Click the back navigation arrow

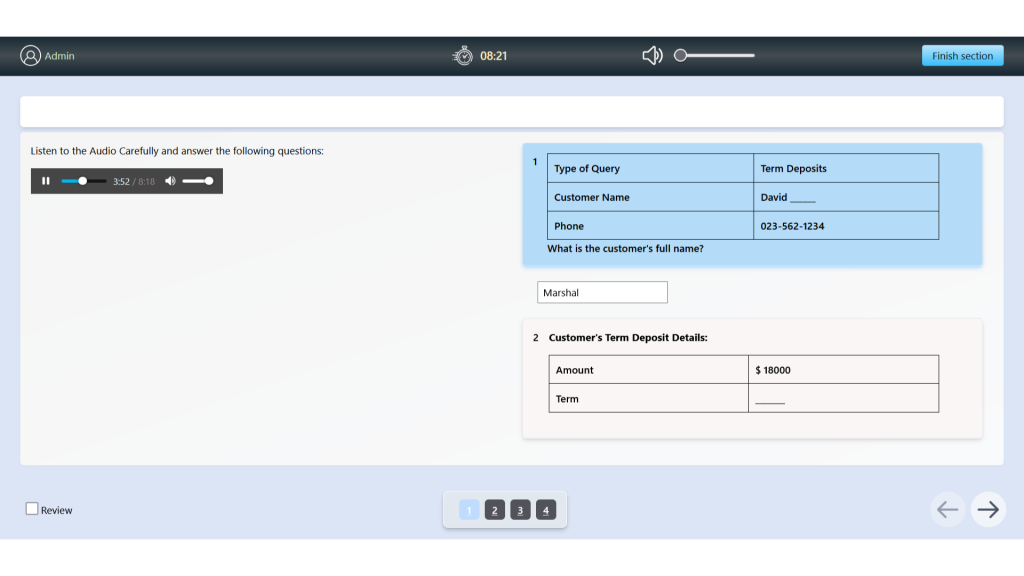(947, 509)
